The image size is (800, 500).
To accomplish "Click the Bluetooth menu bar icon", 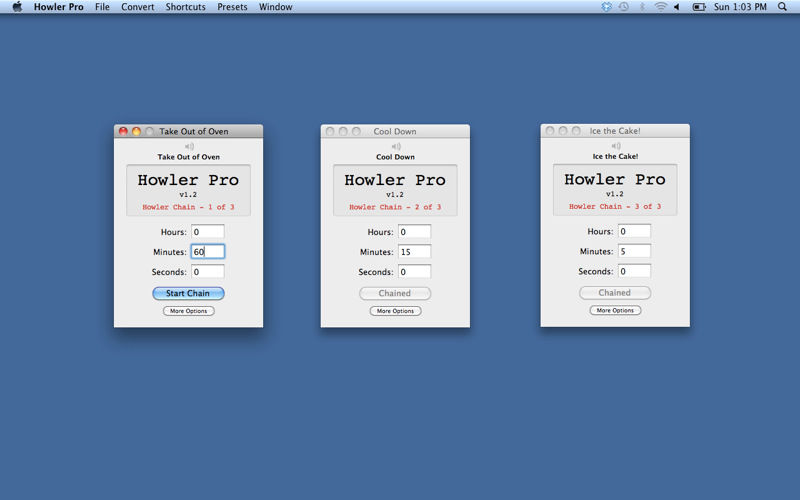I will (x=642, y=7).
